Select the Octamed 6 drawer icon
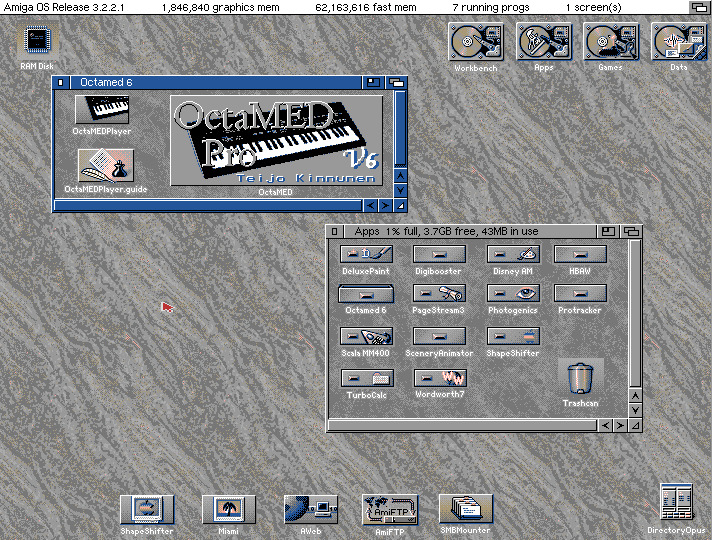This screenshot has width=712, height=540. tap(366, 294)
